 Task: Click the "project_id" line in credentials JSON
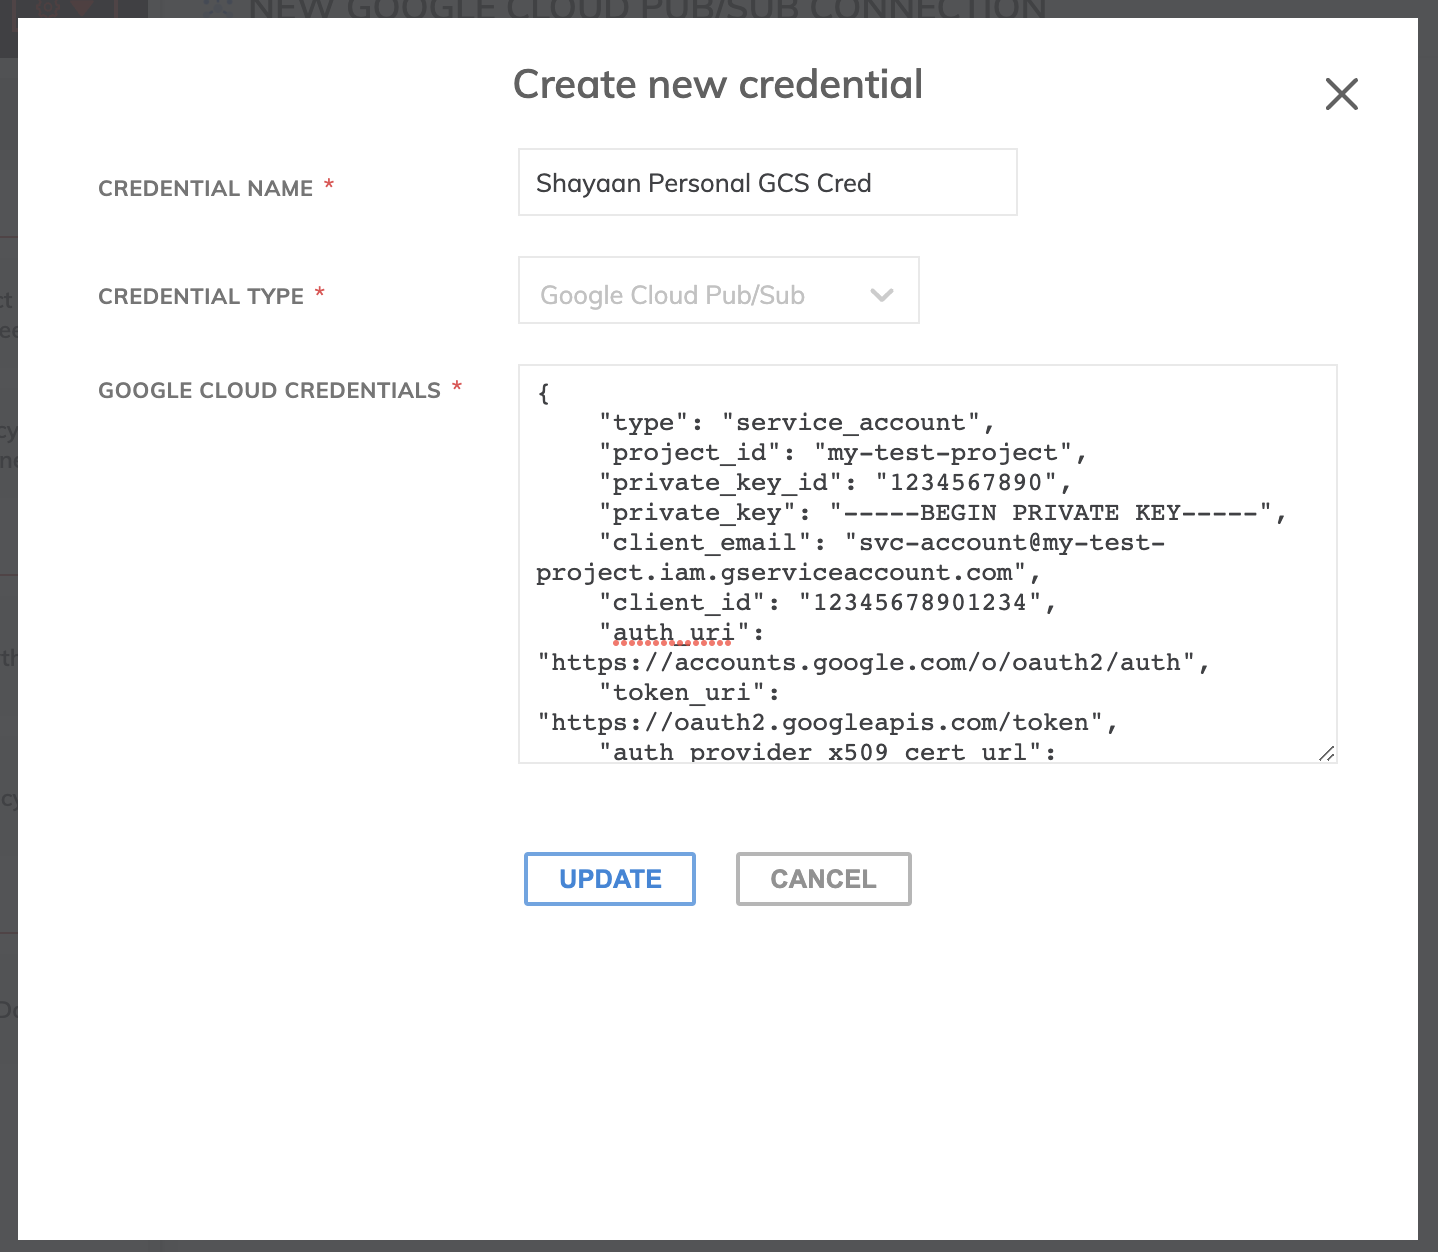click(842, 453)
